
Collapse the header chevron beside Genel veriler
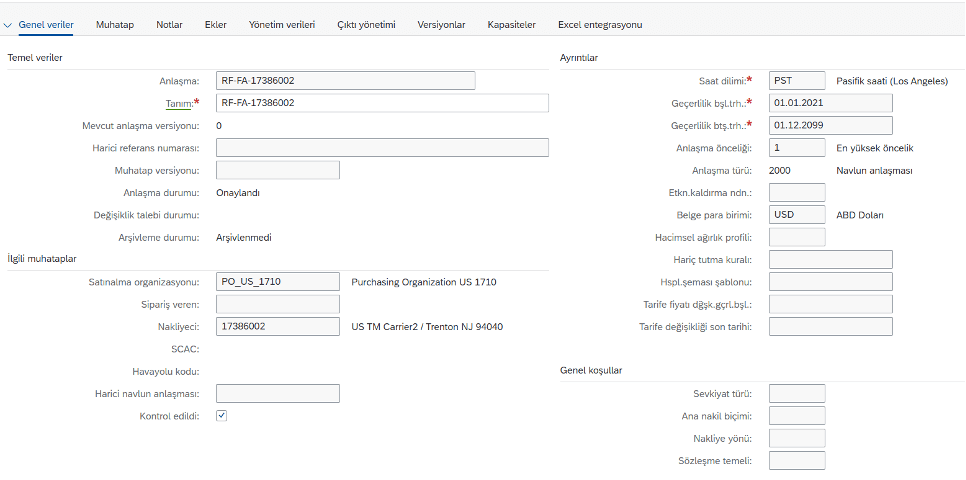pos(7,24)
